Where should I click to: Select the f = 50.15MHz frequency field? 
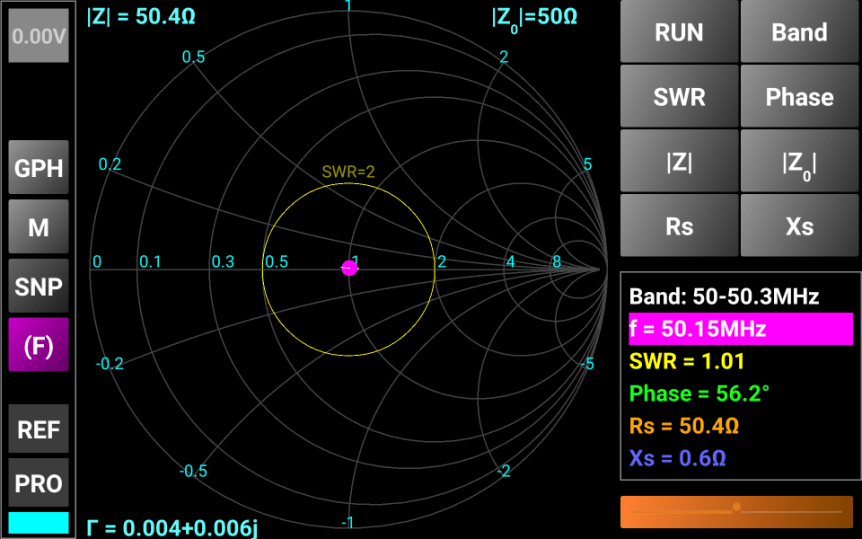click(740, 329)
